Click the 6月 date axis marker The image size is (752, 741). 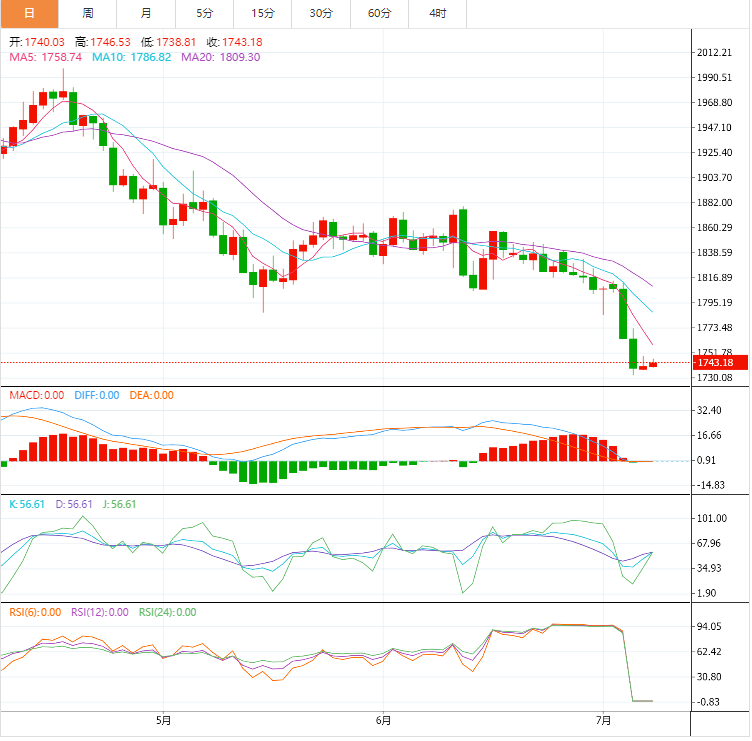pos(383,720)
